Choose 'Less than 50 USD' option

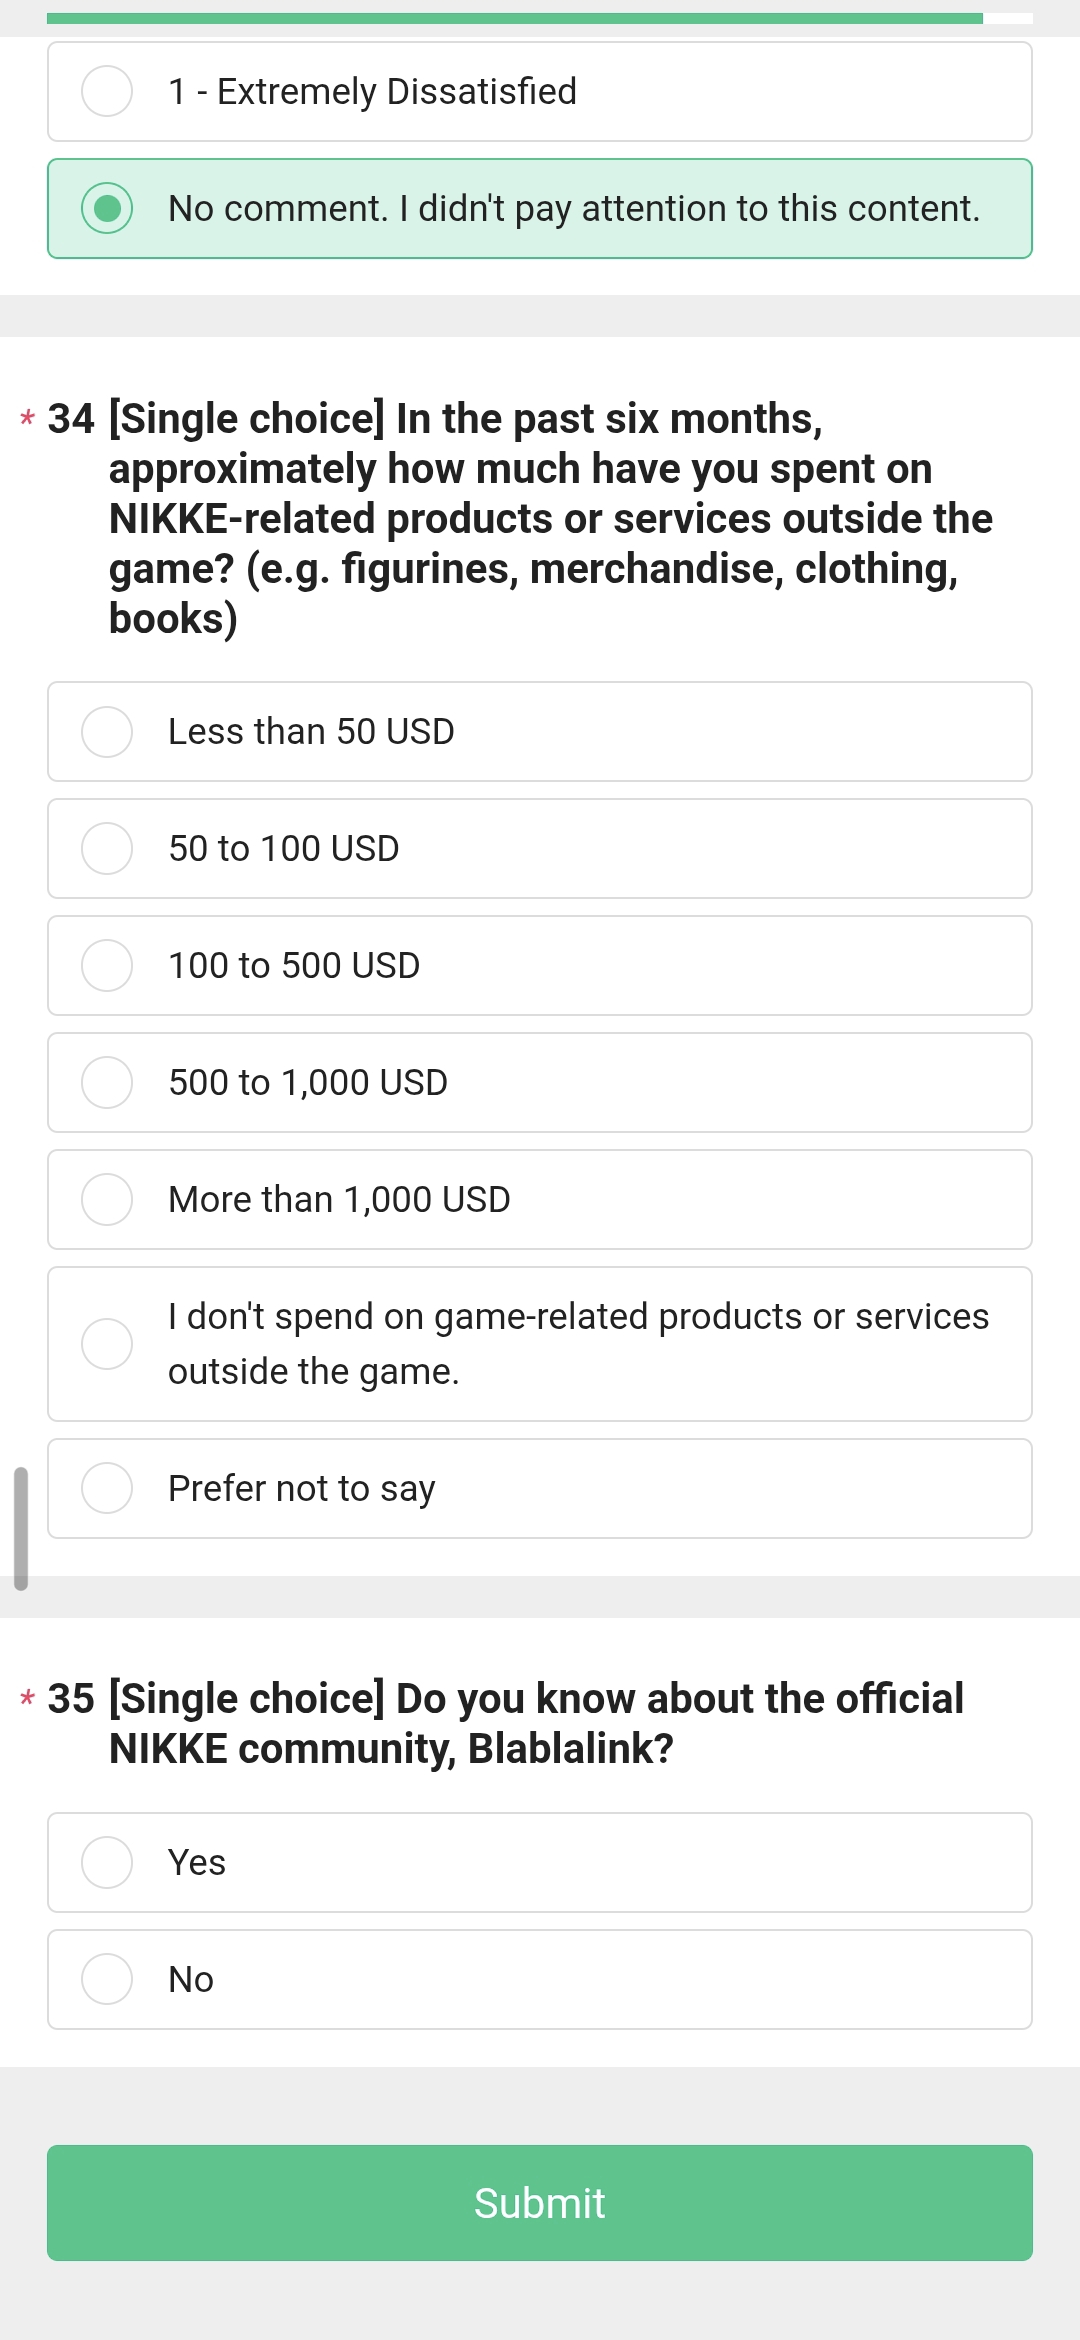click(x=107, y=732)
